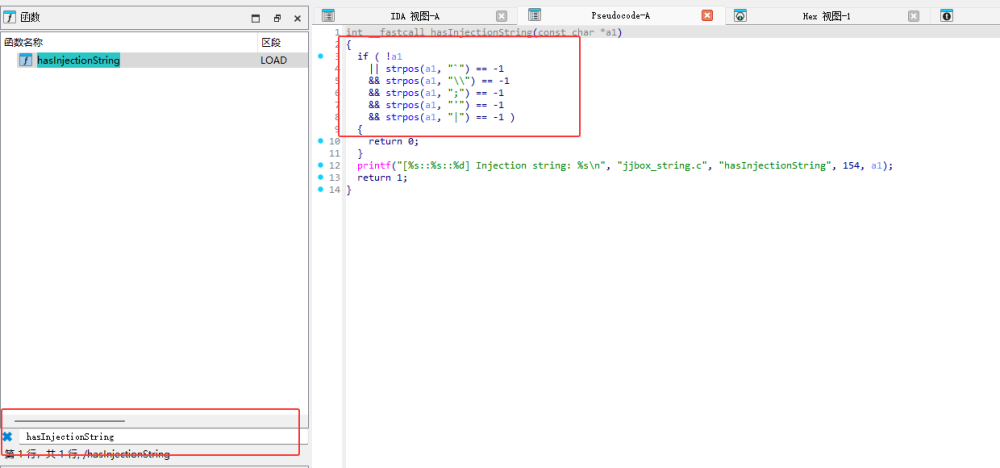Click the 函数 panel title icon
This screenshot has width=1000, height=468.
tap(9, 17)
